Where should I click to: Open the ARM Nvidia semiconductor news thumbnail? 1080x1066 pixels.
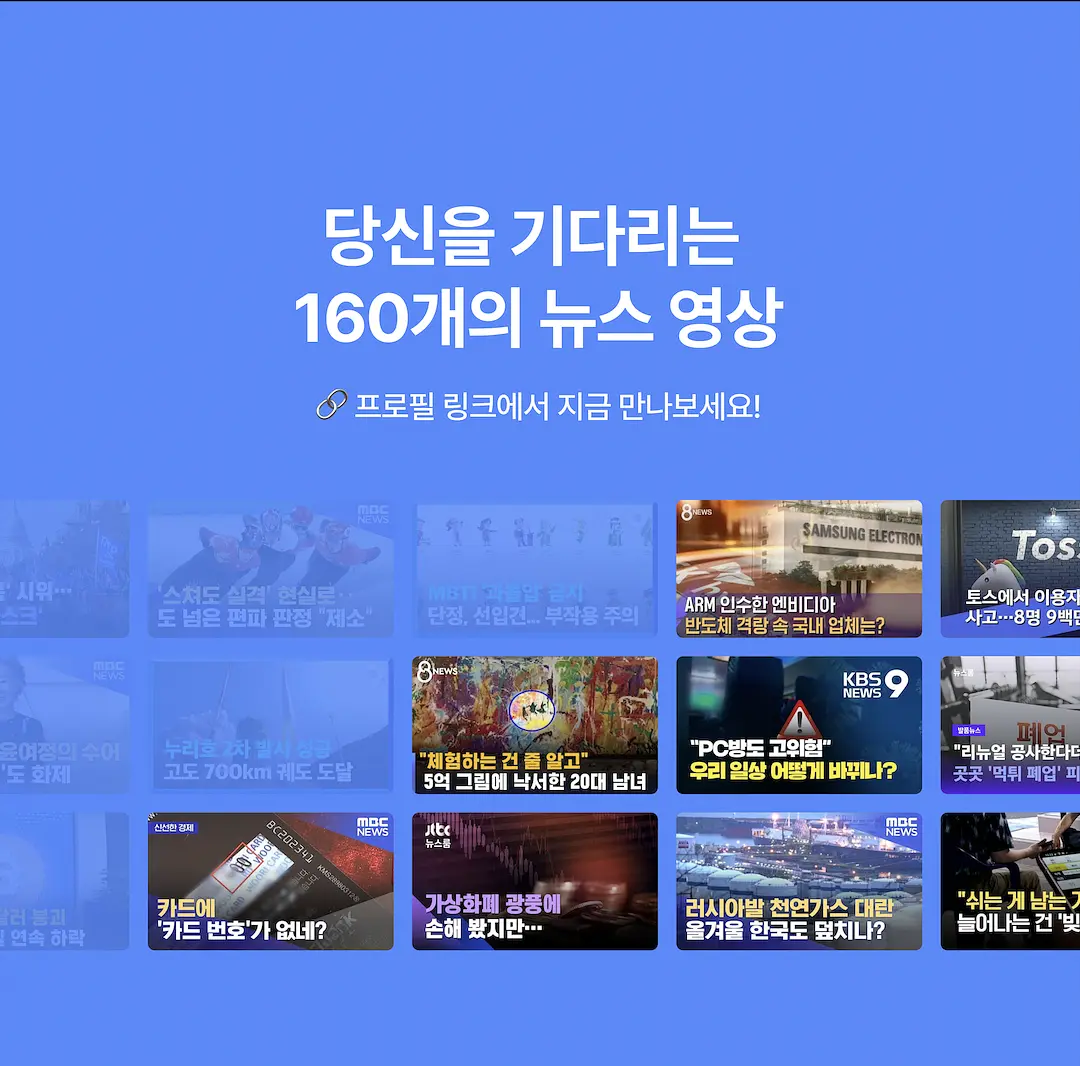click(799, 569)
